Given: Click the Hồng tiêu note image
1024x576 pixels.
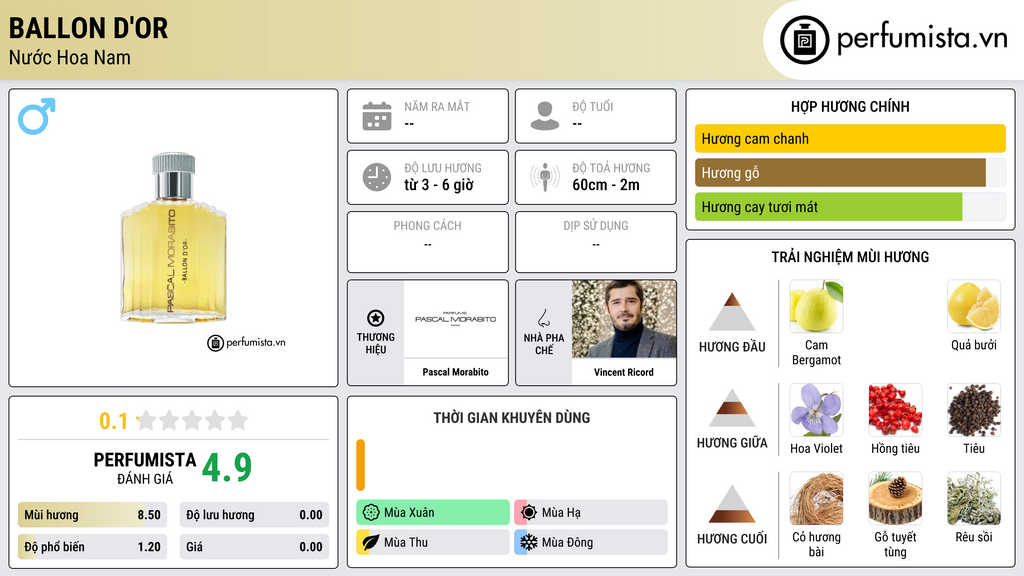Looking at the screenshot, I should point(895,409).
